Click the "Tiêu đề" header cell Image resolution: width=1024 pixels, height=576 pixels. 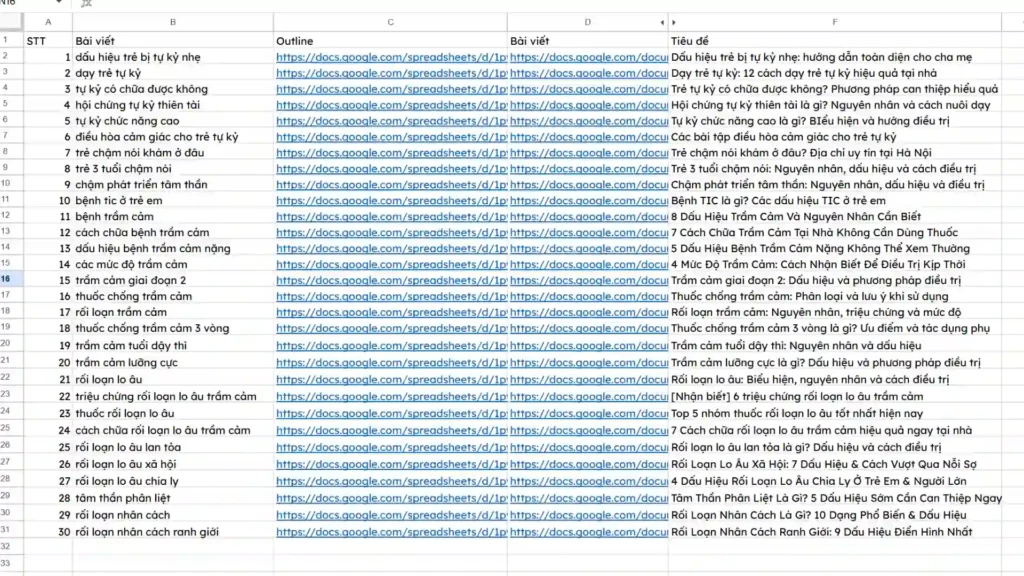coord(835,41)
